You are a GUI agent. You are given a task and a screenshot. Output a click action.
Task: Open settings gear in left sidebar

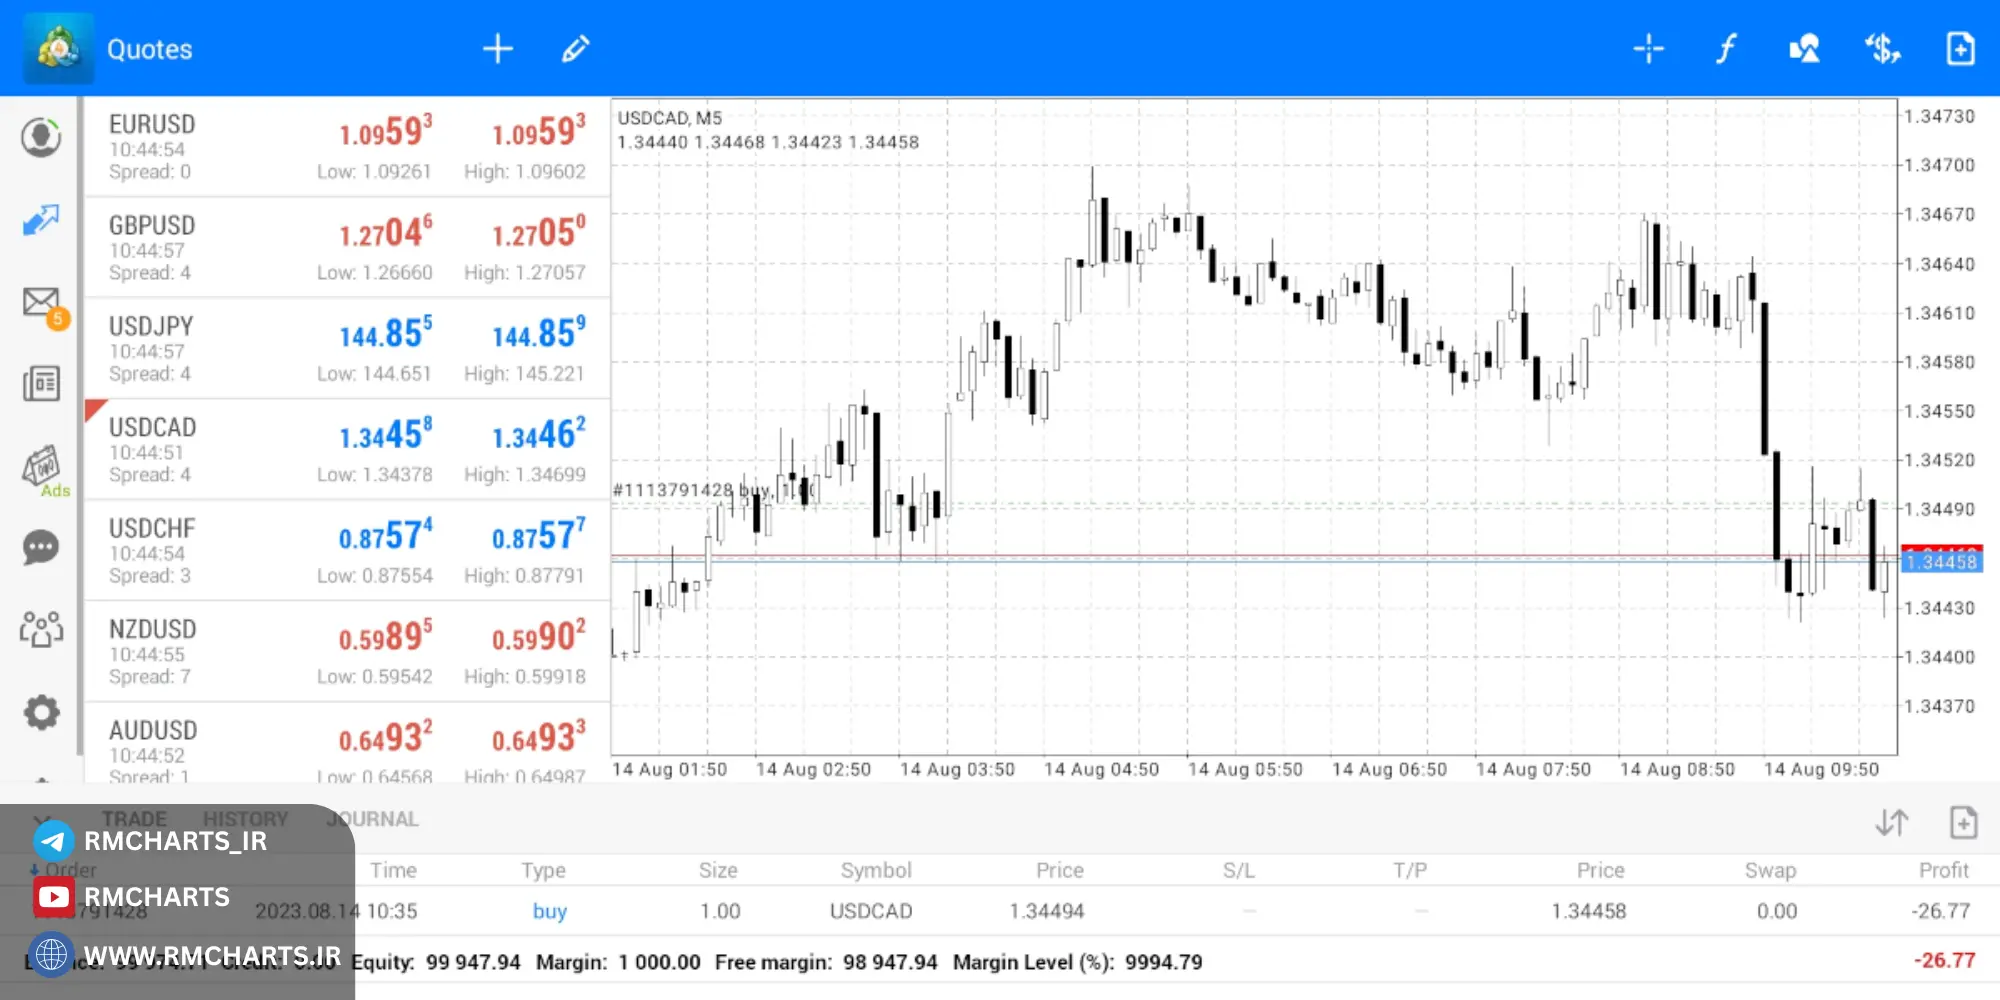pos(41,712)
